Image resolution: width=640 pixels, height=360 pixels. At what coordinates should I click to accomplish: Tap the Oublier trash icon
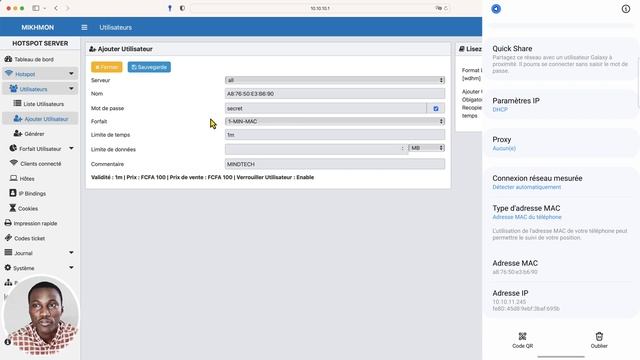[599, 337]
